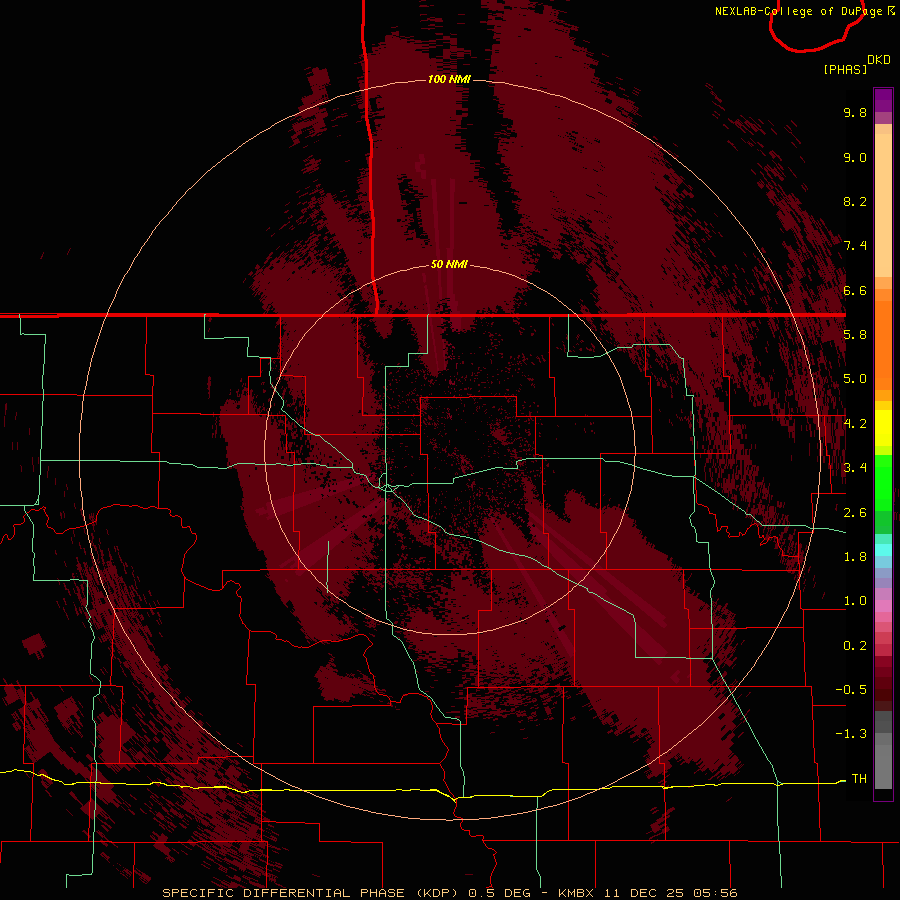Click the 1.0 legend value
The width and height of the screenshot is (900, 900).
pos(855,601)
